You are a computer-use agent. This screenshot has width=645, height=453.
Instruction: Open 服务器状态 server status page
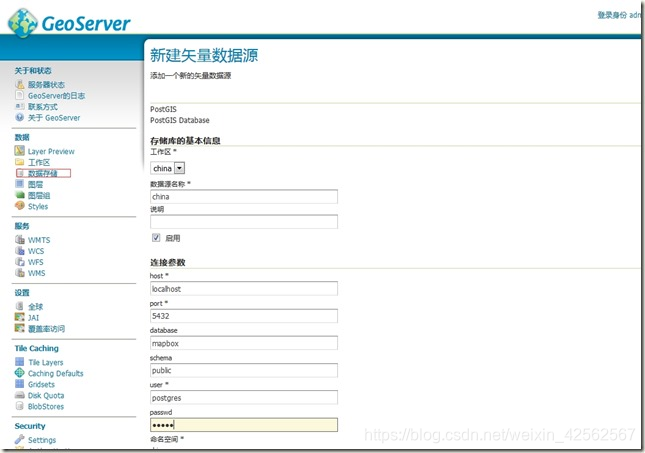[x=46, y=85]
